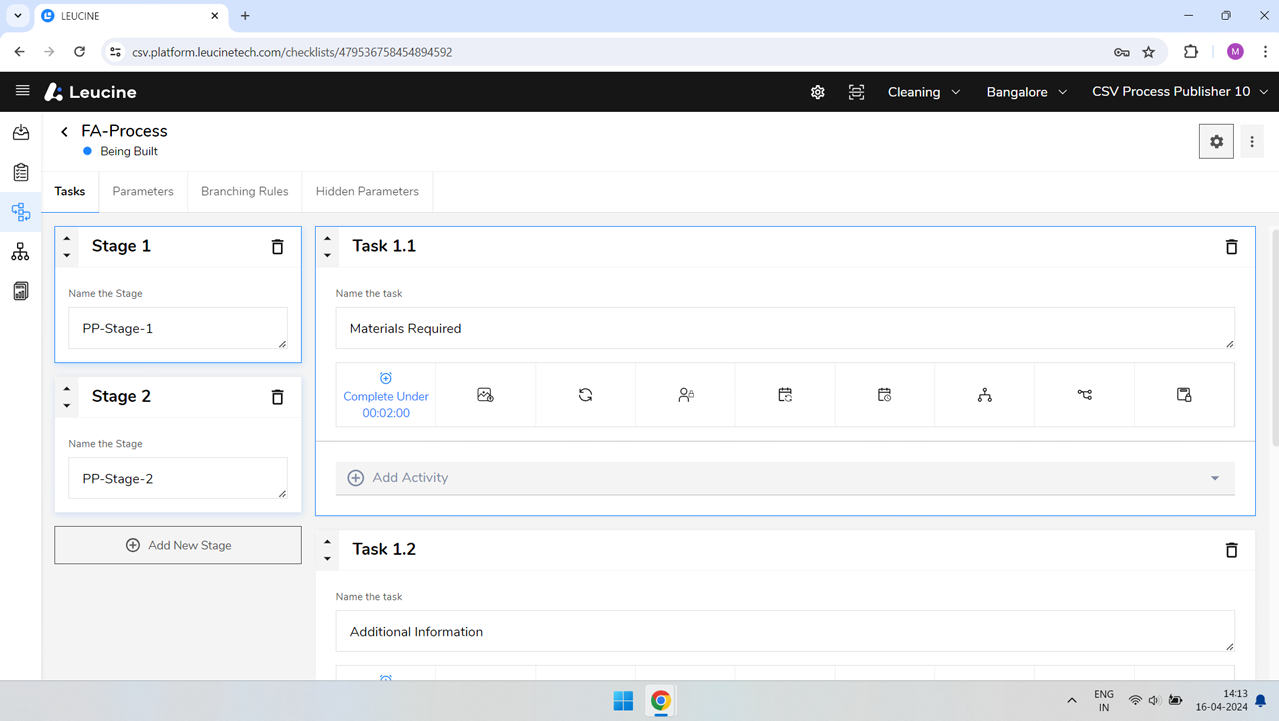This screenshot has height=721, width=1279.
Task: Move Stage 1 up
Action: coord(67,239)
